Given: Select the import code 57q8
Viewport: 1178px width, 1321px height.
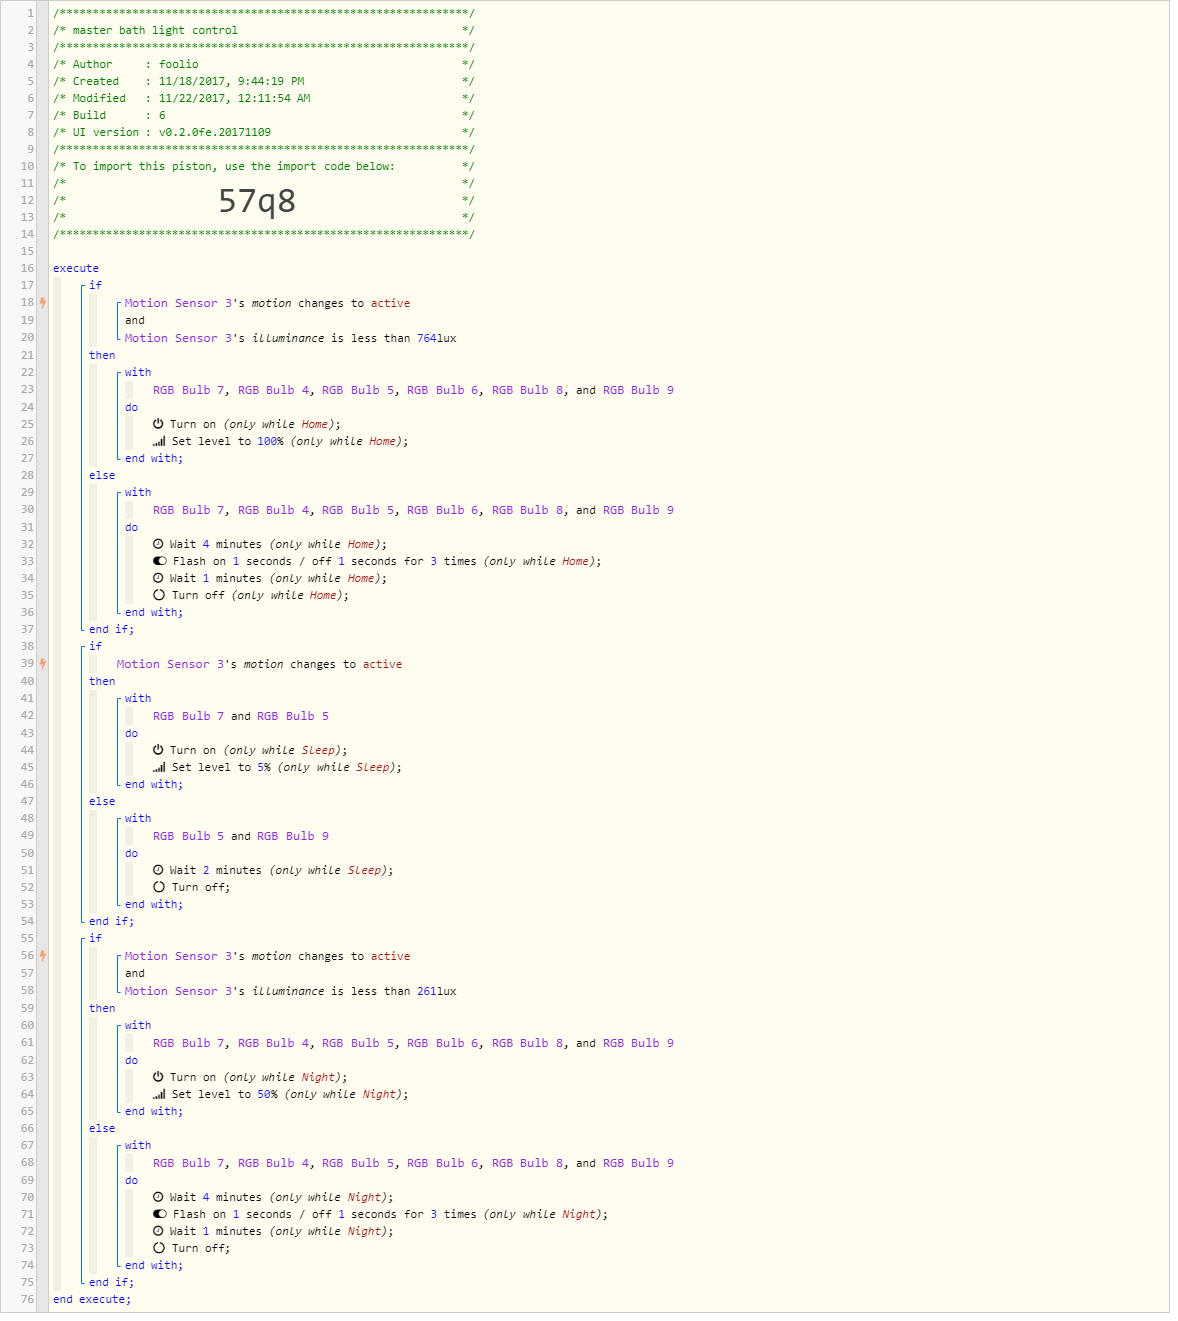Looking at the screenshot, I should pos(257,201).
